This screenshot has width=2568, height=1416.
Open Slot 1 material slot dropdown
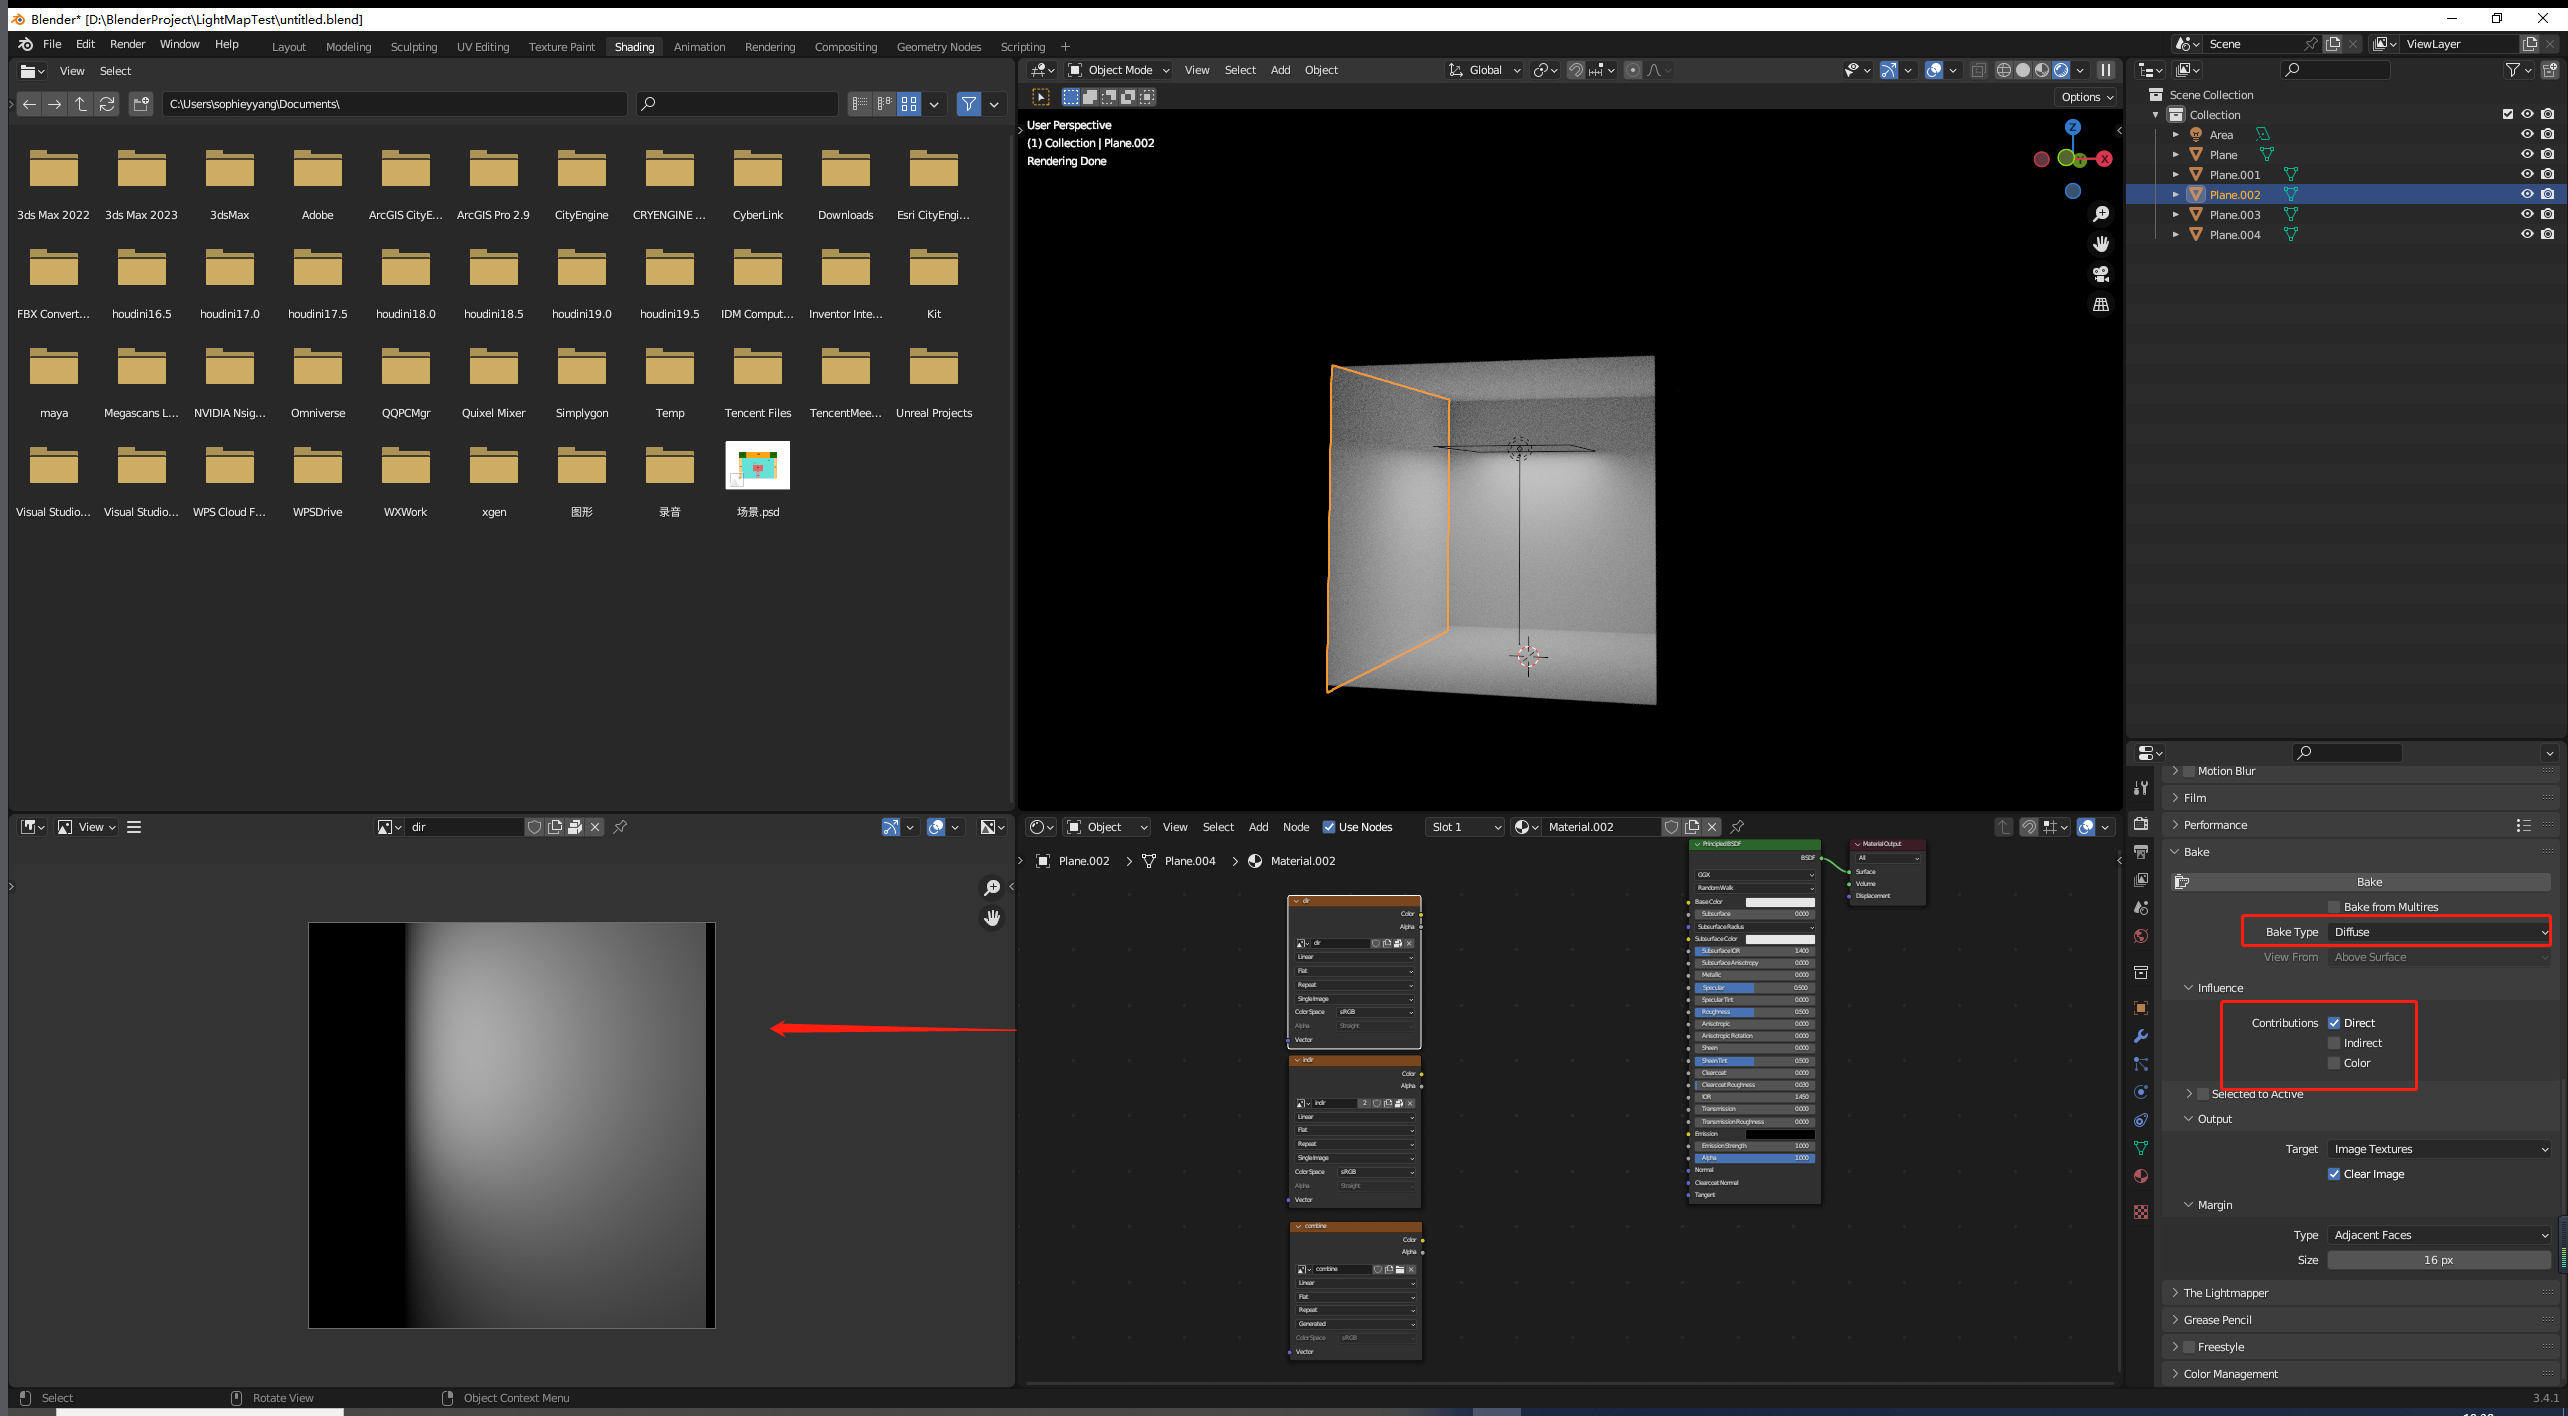tap(1464, 827)
